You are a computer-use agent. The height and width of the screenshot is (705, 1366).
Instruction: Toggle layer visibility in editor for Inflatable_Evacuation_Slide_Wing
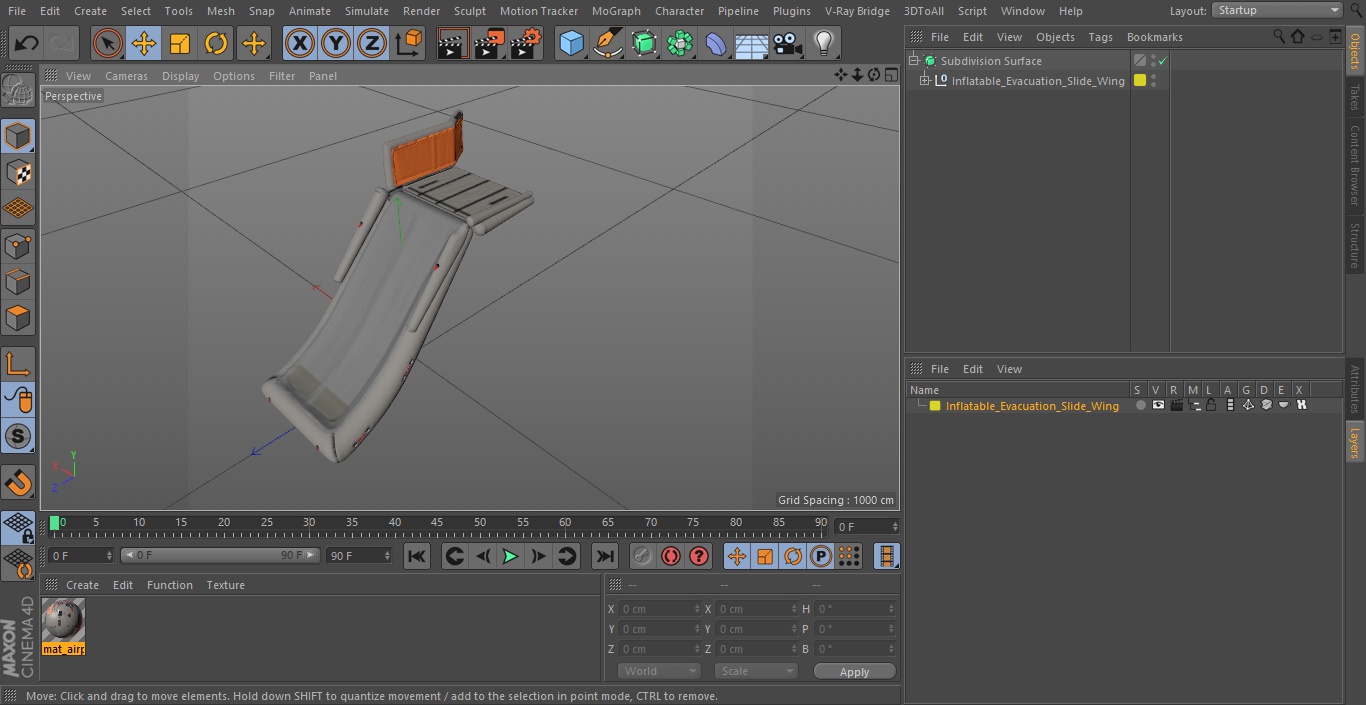coord(1158,405)
